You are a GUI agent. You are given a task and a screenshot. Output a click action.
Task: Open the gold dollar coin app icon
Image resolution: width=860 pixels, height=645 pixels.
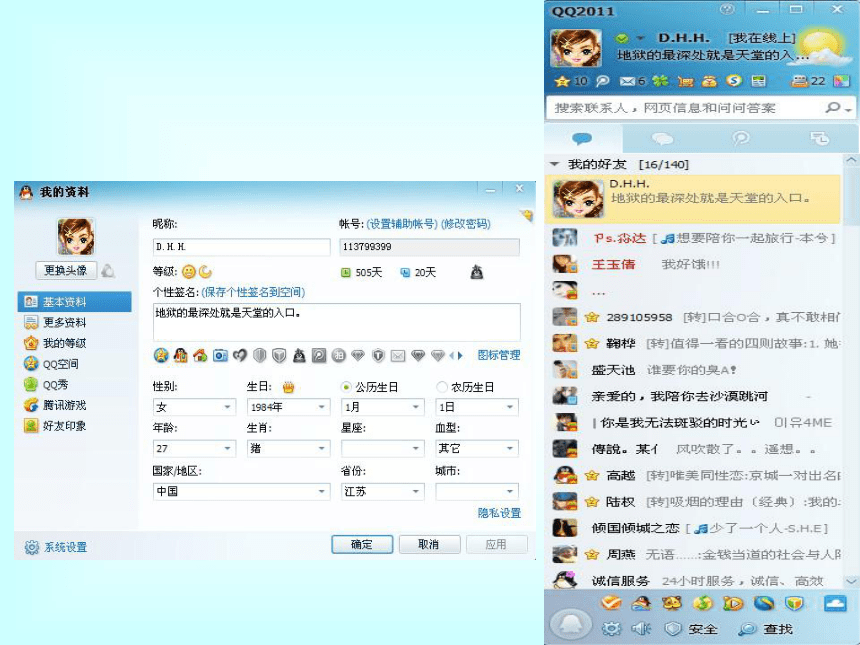703,603
